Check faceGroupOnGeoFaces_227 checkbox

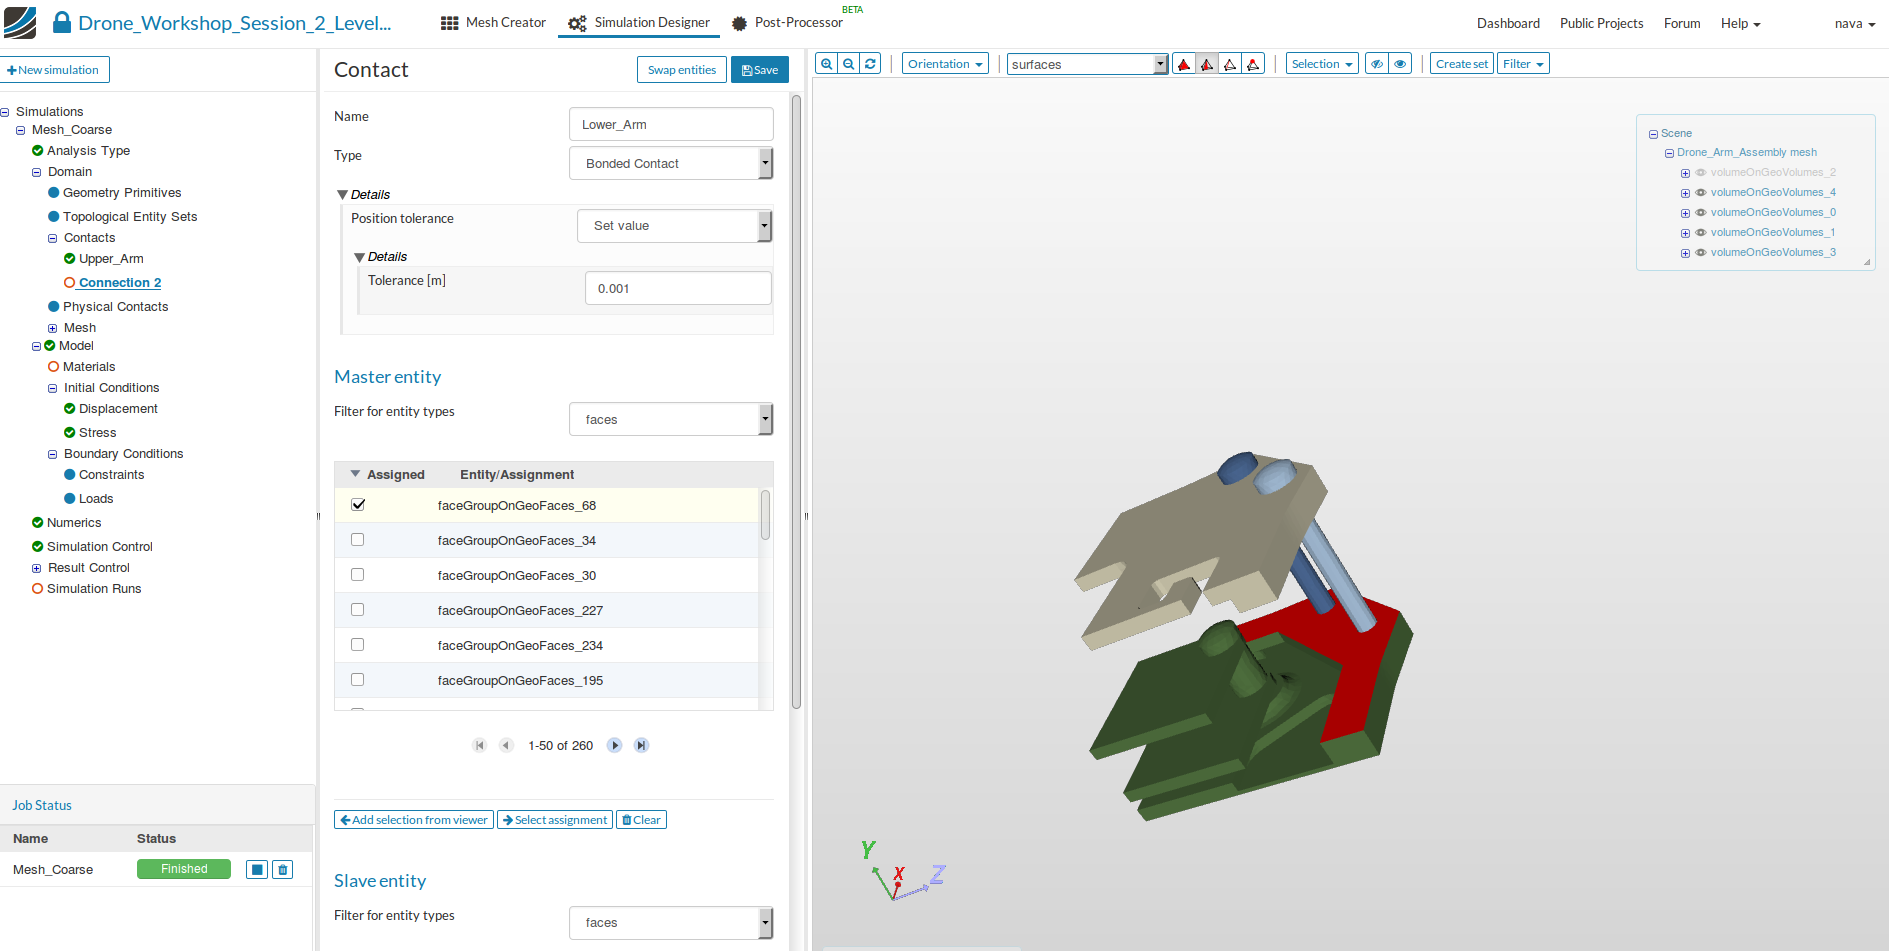point(358,610)
